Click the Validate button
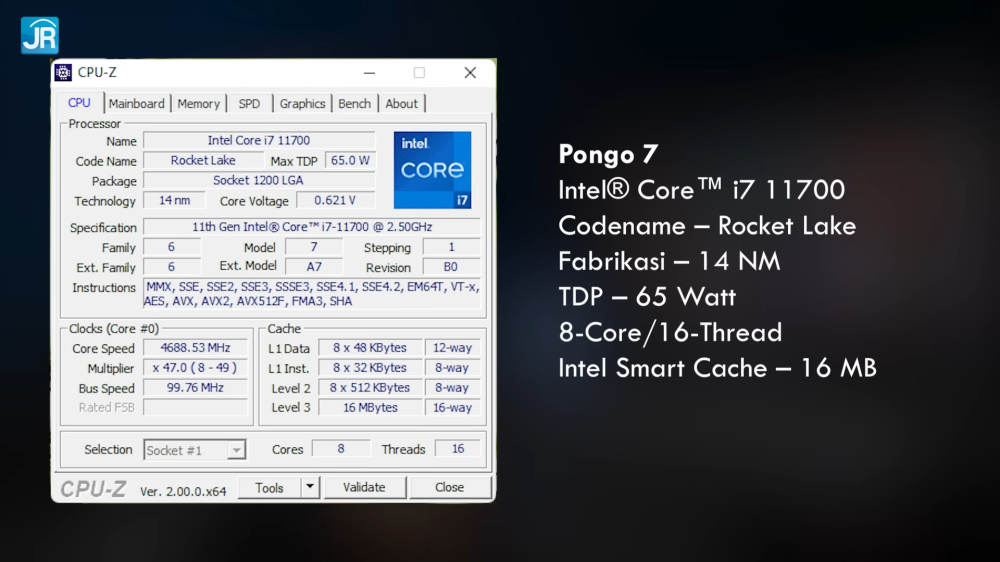Screen dimensions: 1000x562 tap(364, 487)
